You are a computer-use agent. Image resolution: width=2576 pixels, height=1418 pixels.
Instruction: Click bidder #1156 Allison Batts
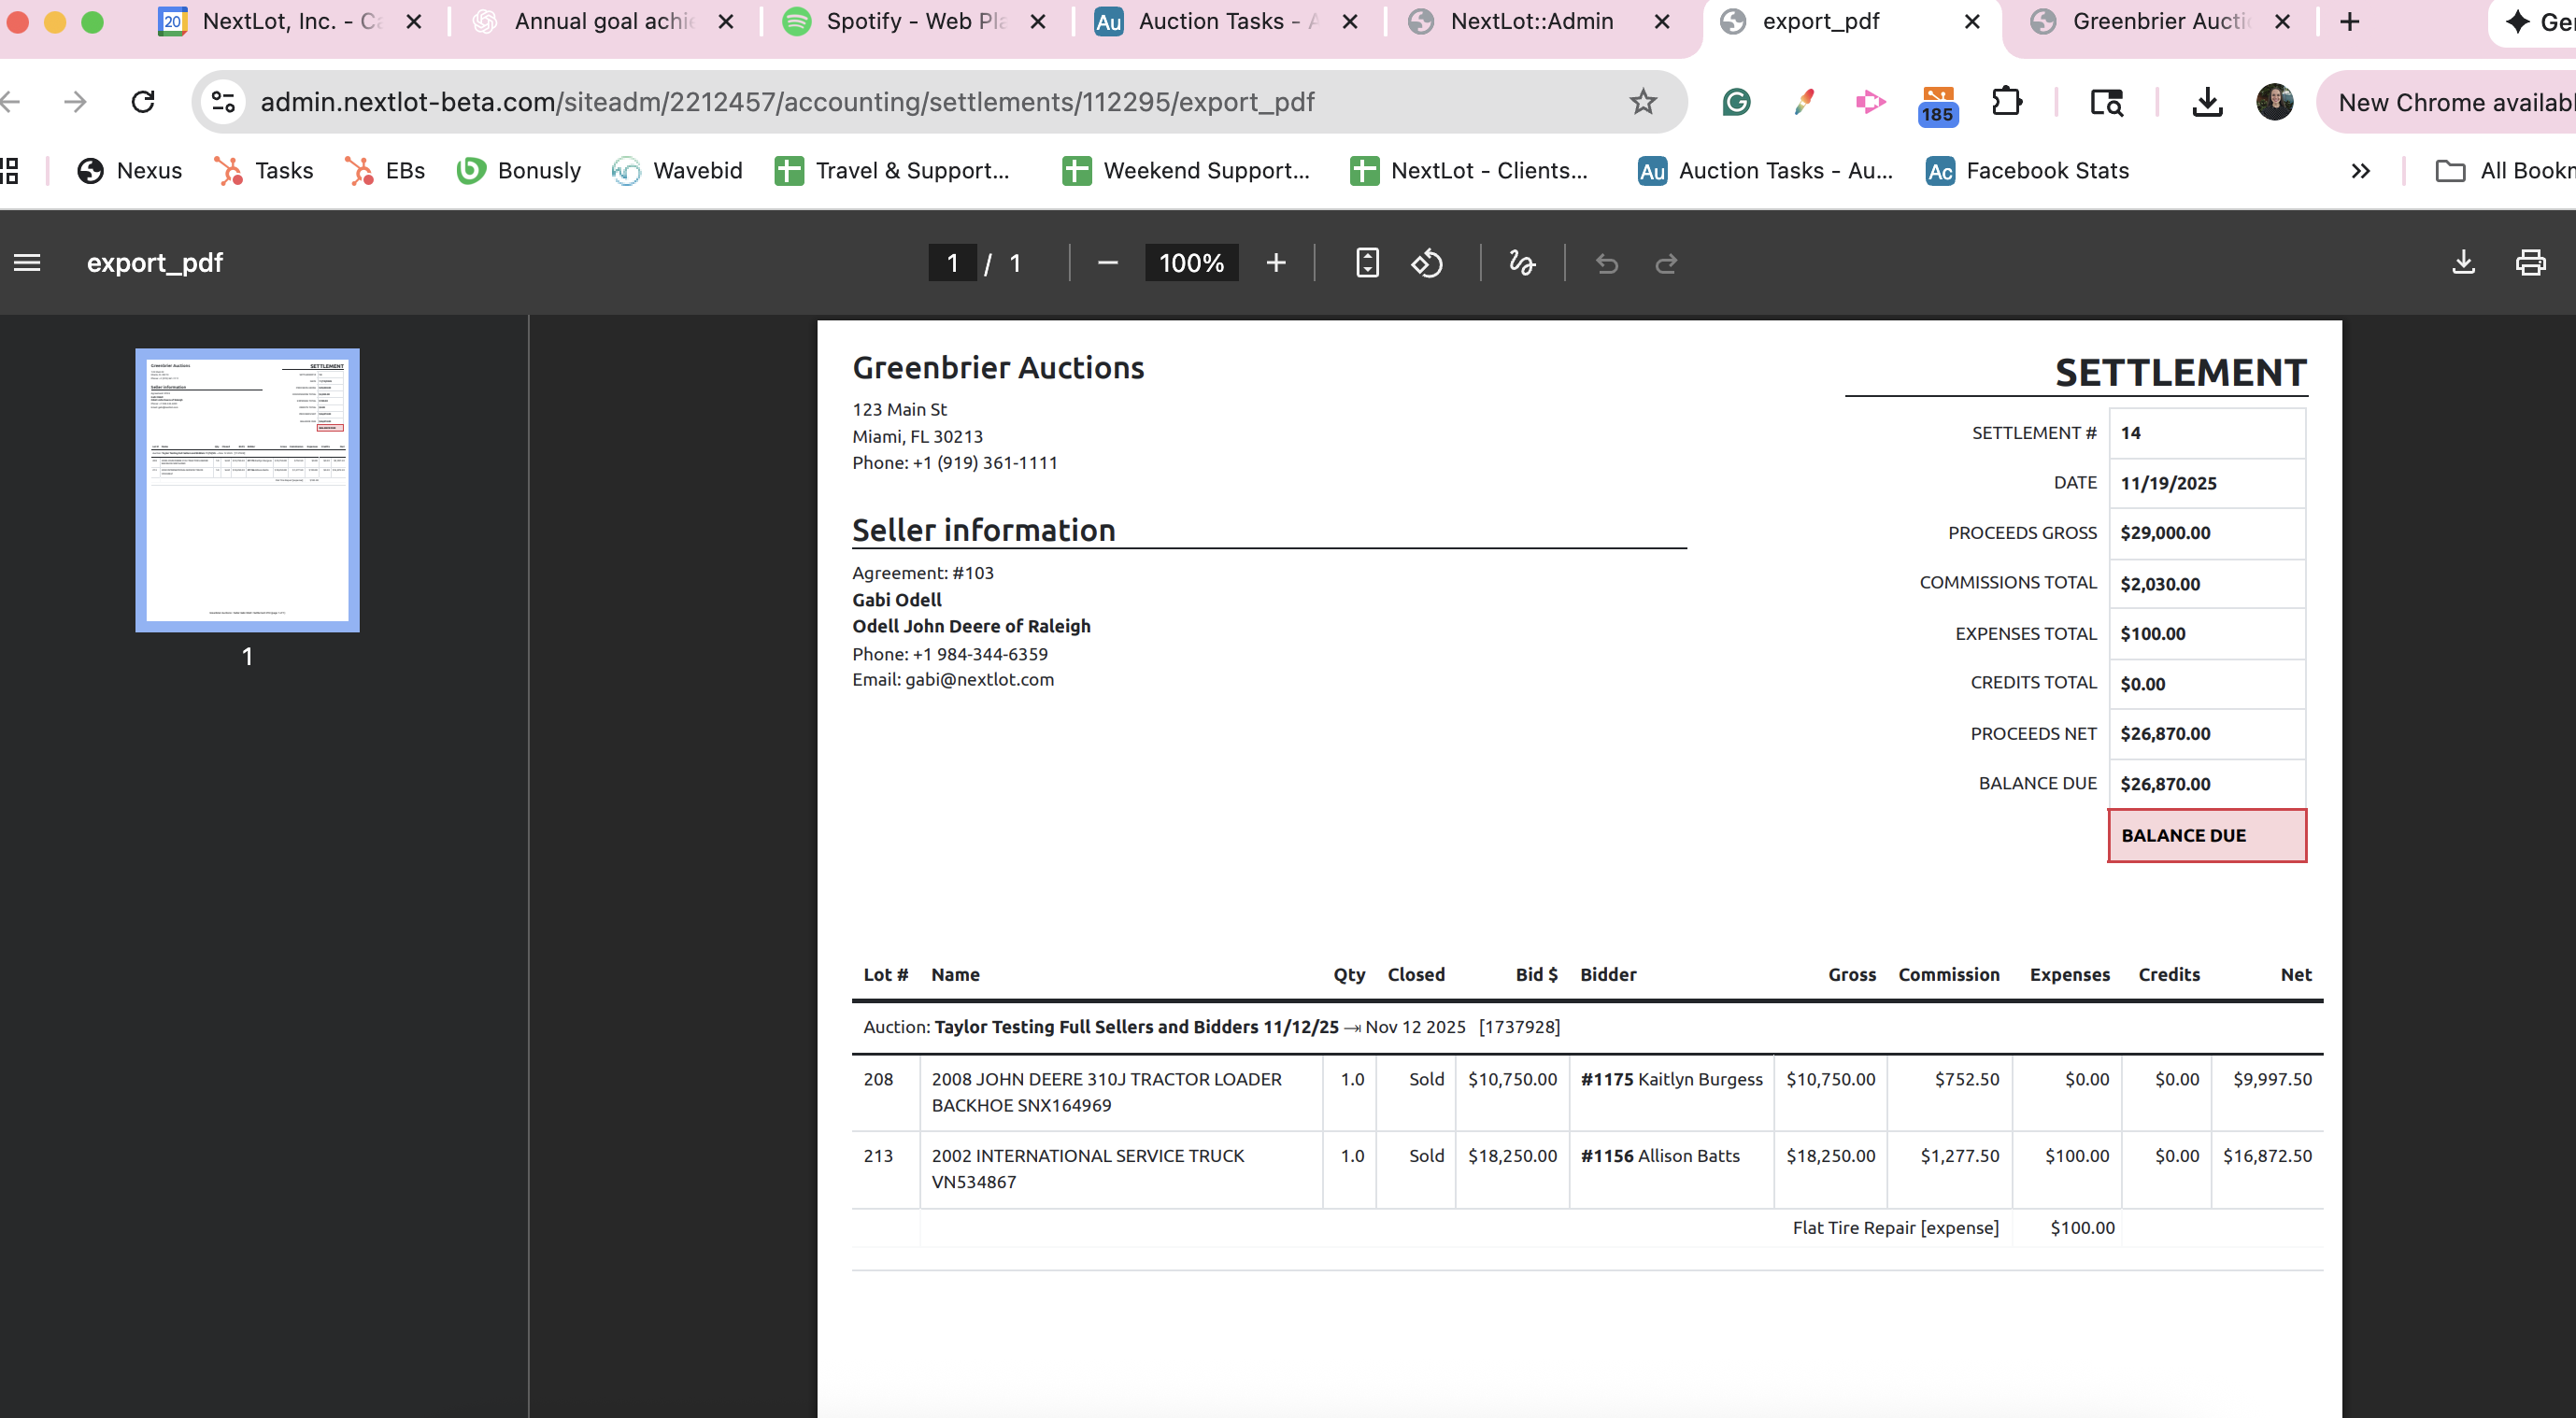tap(1660, 1156)
